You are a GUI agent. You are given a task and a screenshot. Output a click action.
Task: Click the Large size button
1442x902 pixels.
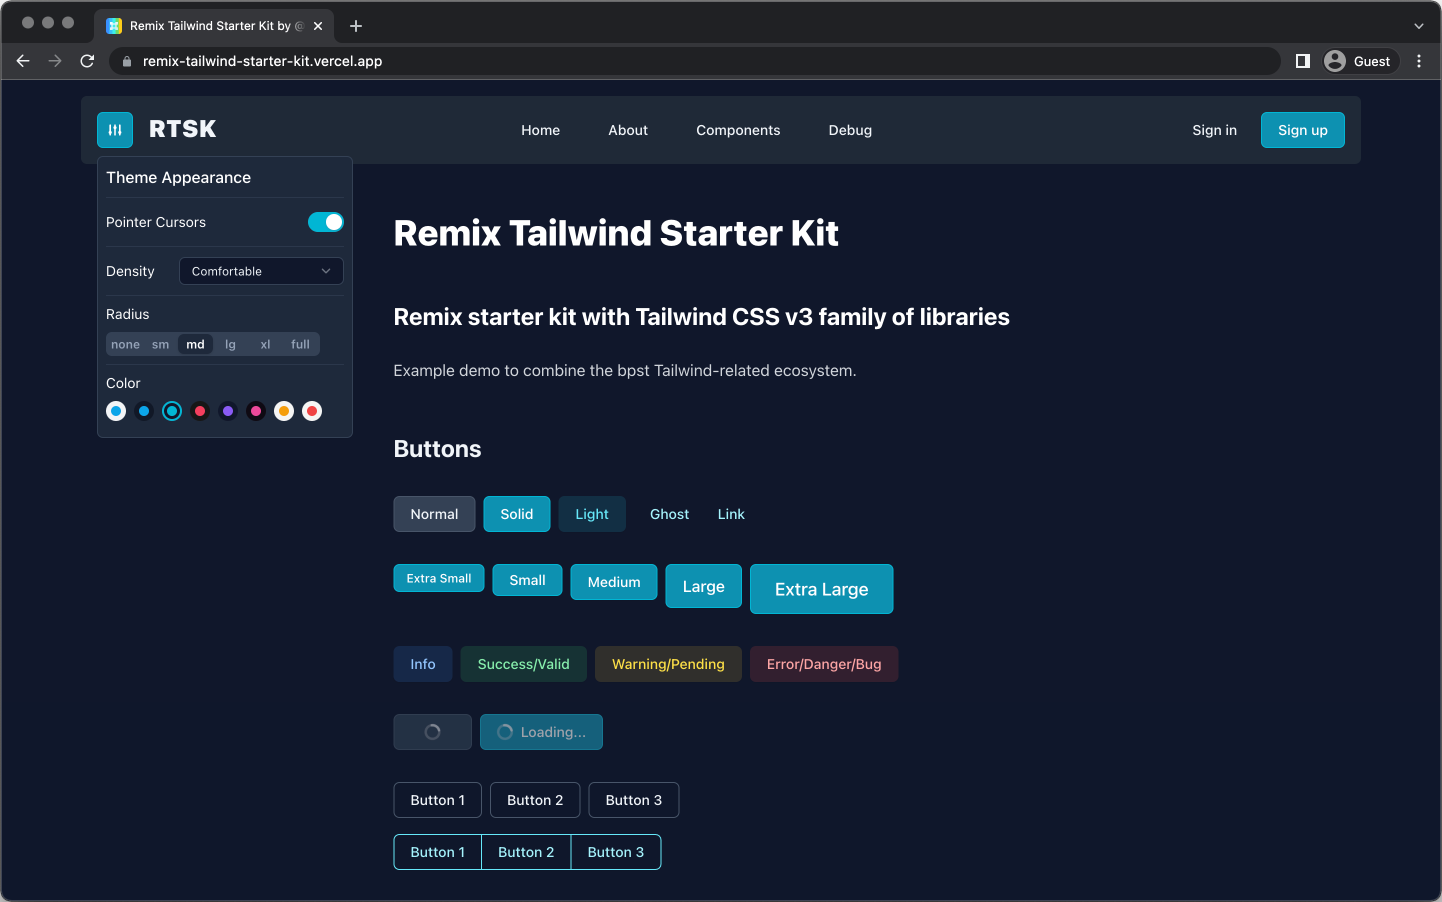(x=703, y=586)
